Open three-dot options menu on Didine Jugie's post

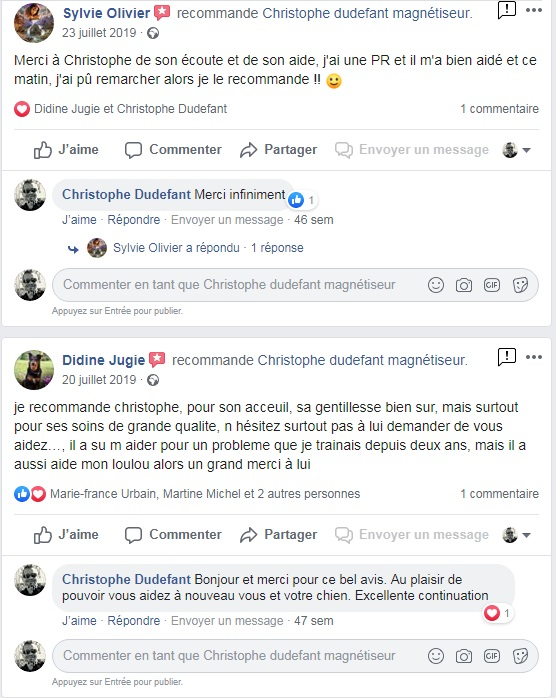coord(534,357)
